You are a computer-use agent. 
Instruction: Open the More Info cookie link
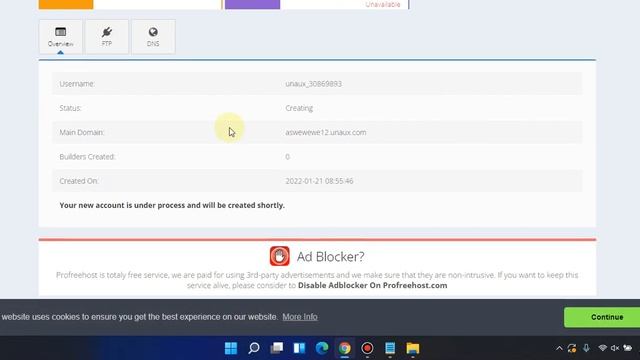point(300,317)
